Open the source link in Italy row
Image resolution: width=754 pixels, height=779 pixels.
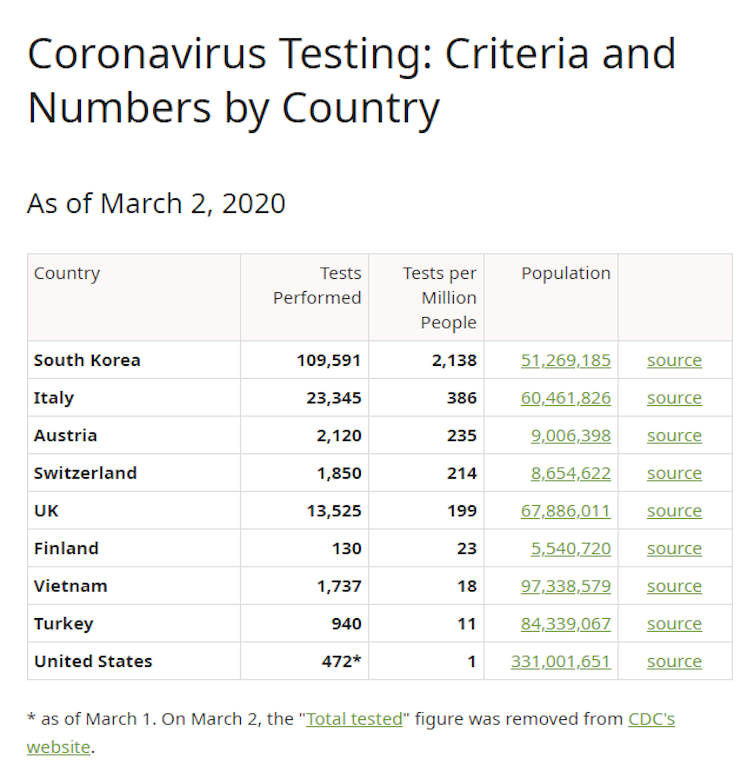coord(674,398)
